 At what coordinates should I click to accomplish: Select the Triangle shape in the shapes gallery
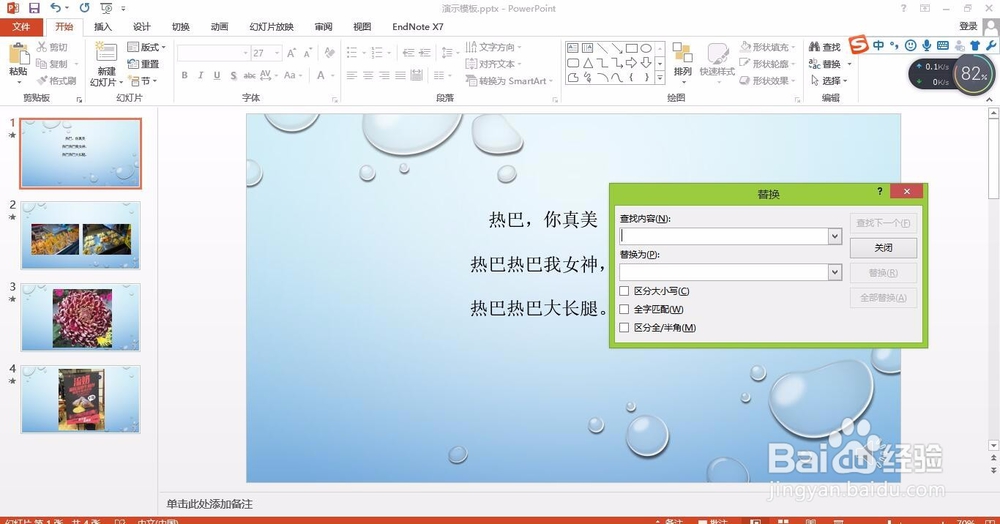tap(587, 63)
